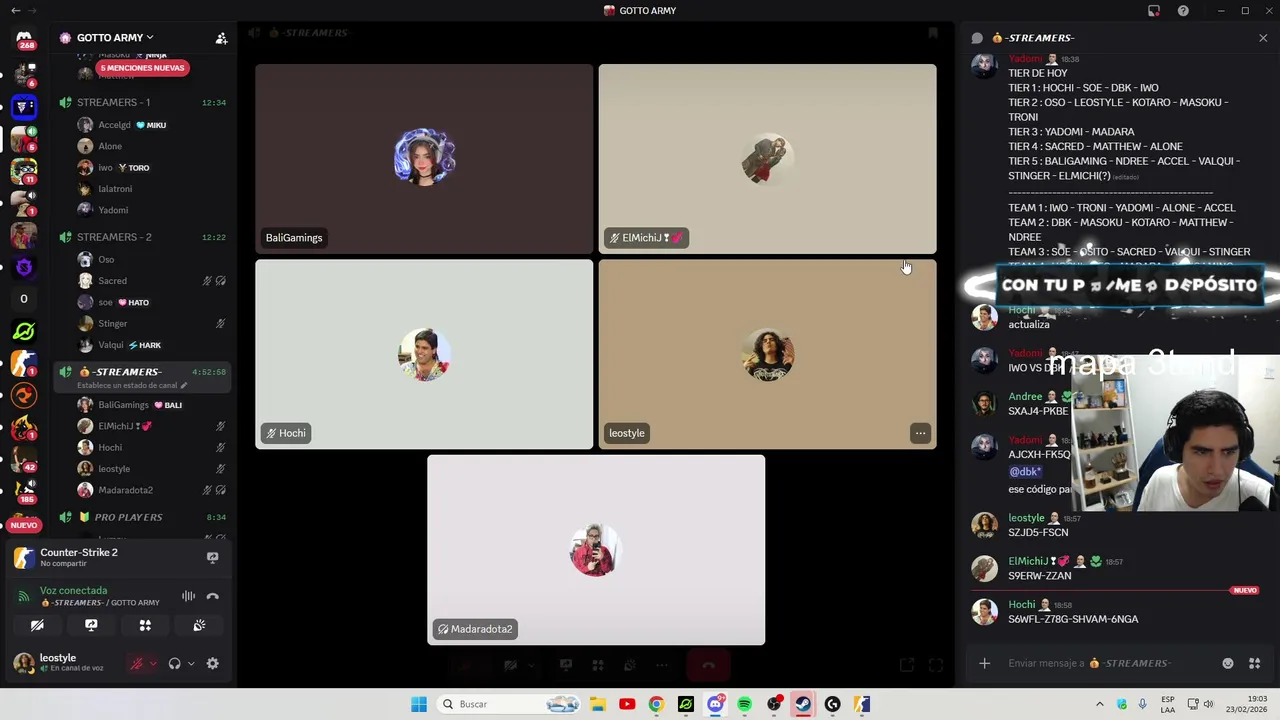The width and height of the screenshot is (1280, 720).
Task: Start screen share from voice panel
Action: 91,625
